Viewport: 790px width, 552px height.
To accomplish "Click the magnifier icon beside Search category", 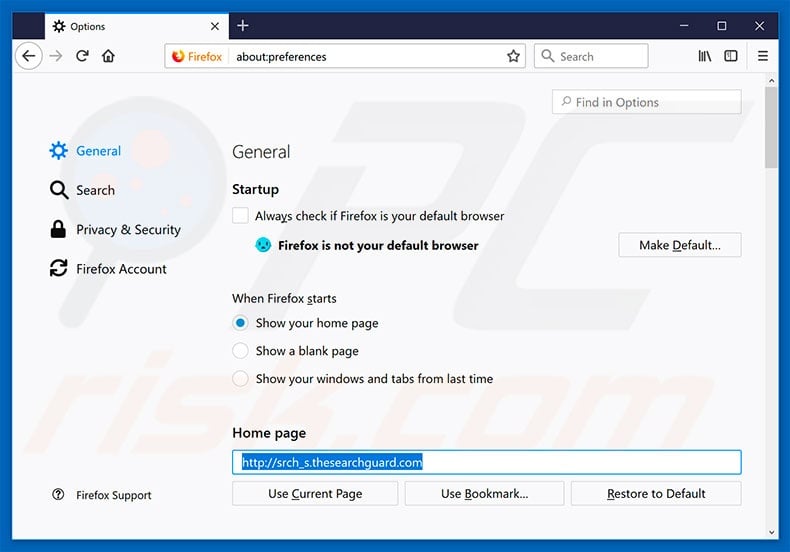I will tap(59, 190).
